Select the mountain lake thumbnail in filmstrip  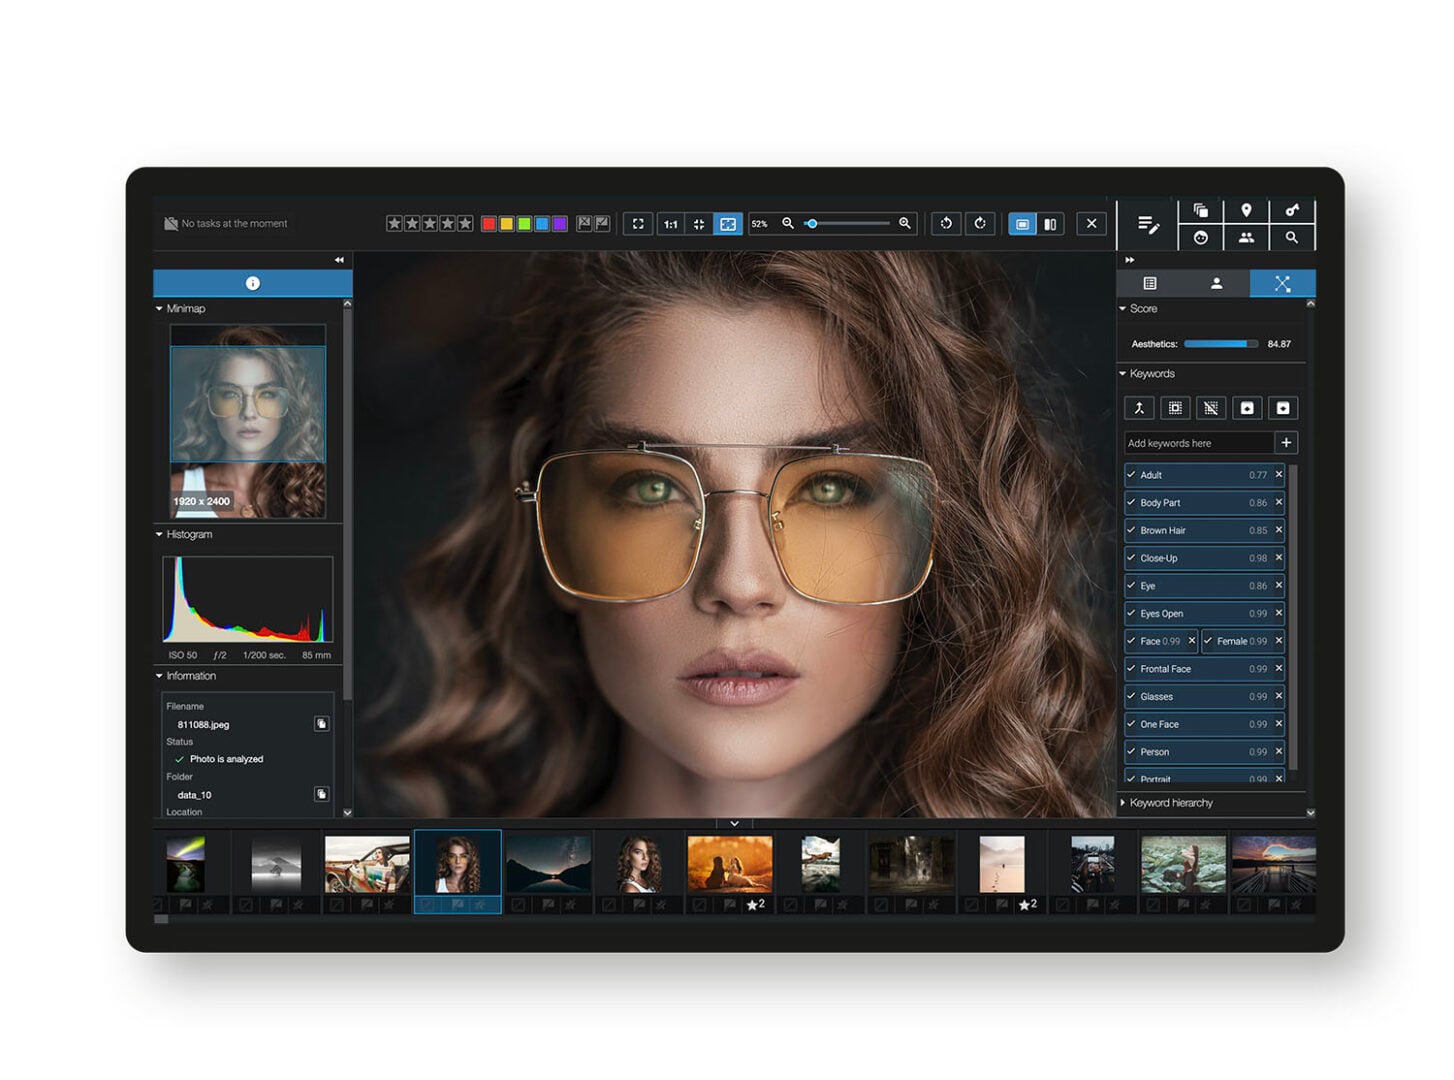coord(548,865)
